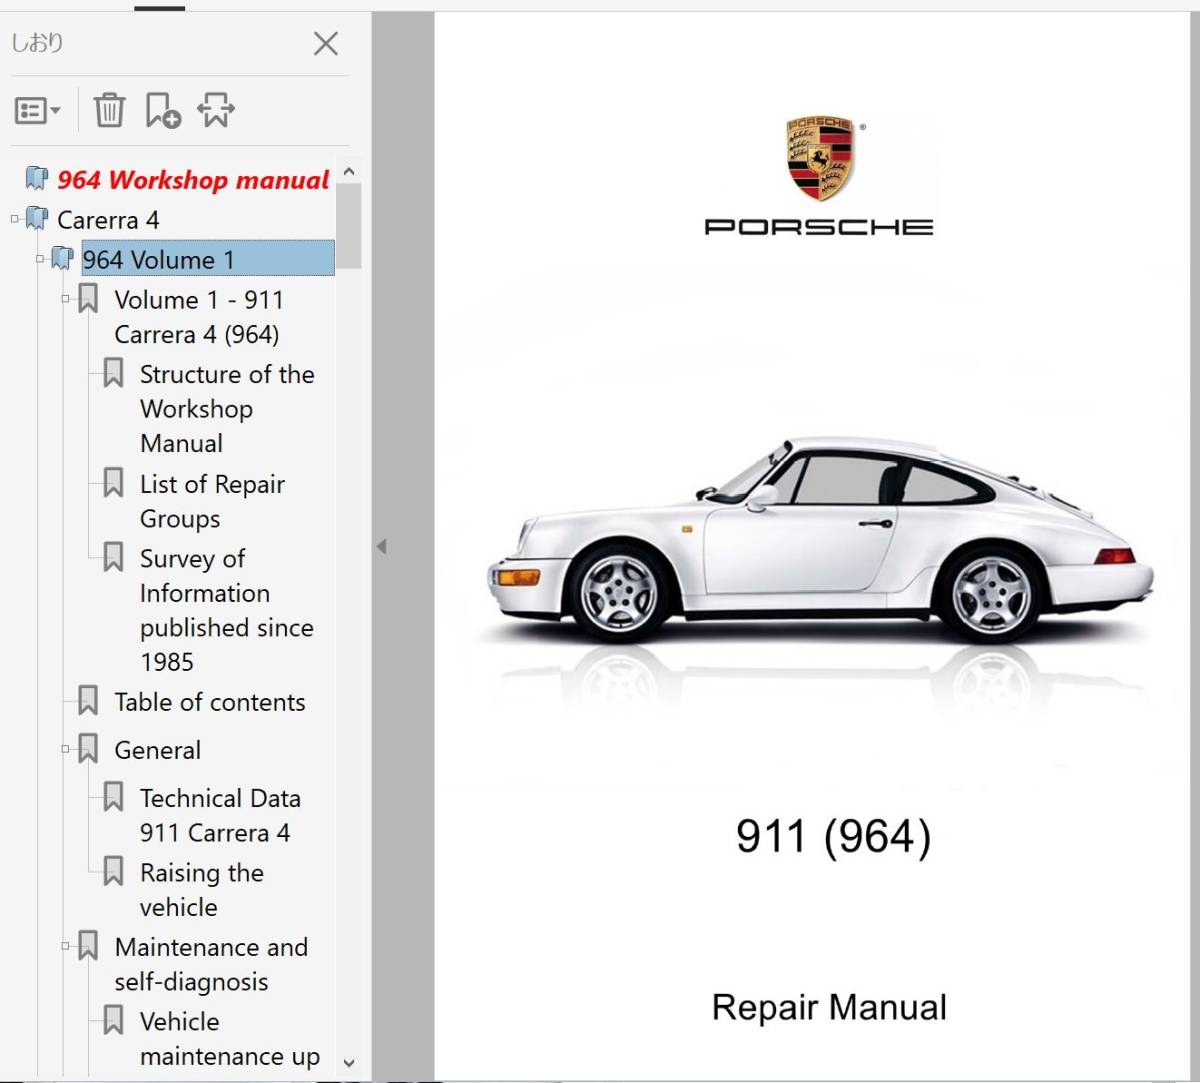Collapse side panel using left arrow handle
The height and width of the screenshot is (1083, 1200).
(381, 547)
